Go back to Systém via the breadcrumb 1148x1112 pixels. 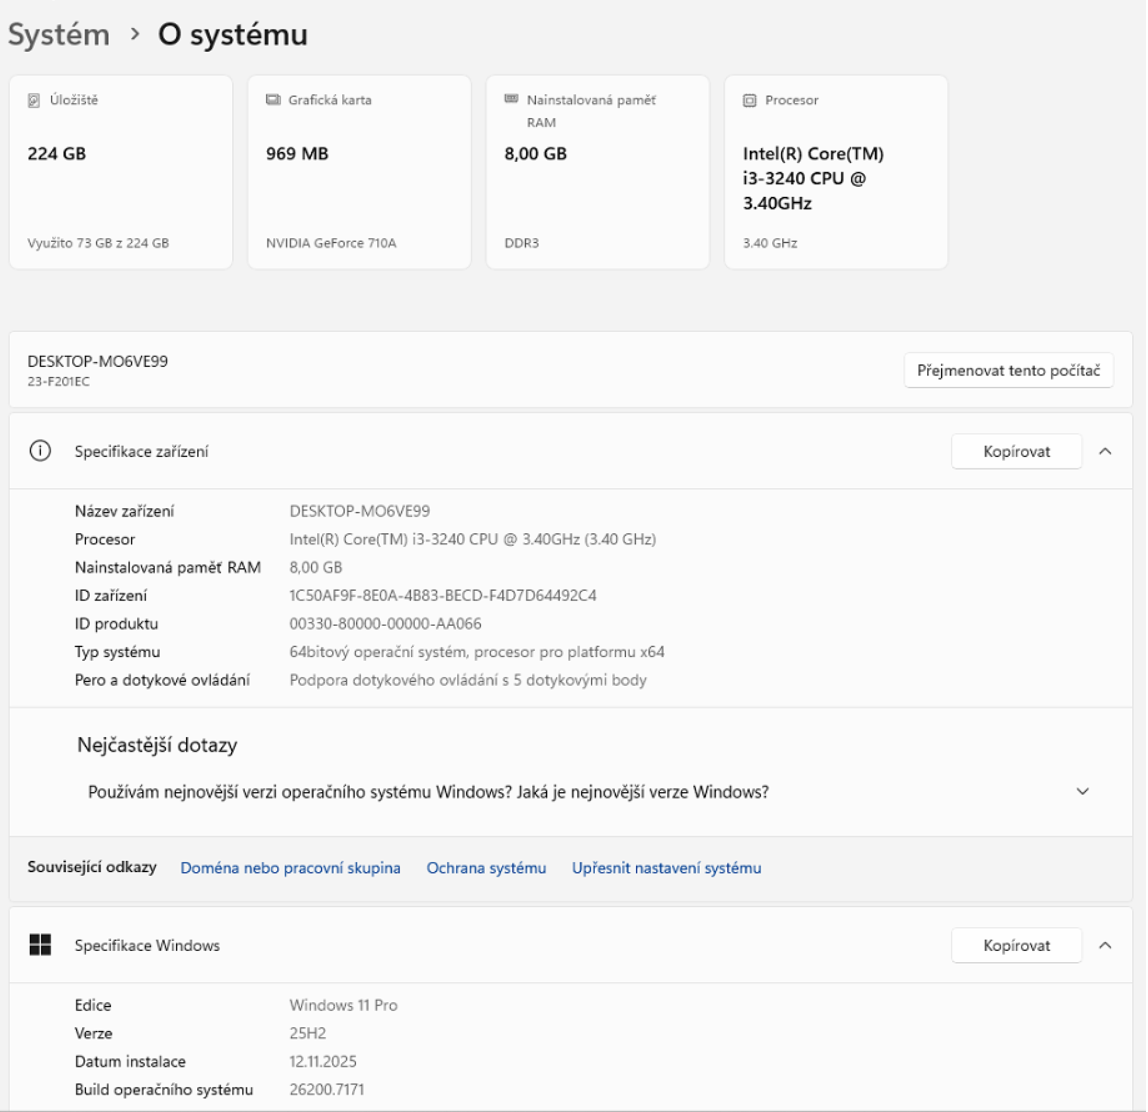click(x=58, y=35)
